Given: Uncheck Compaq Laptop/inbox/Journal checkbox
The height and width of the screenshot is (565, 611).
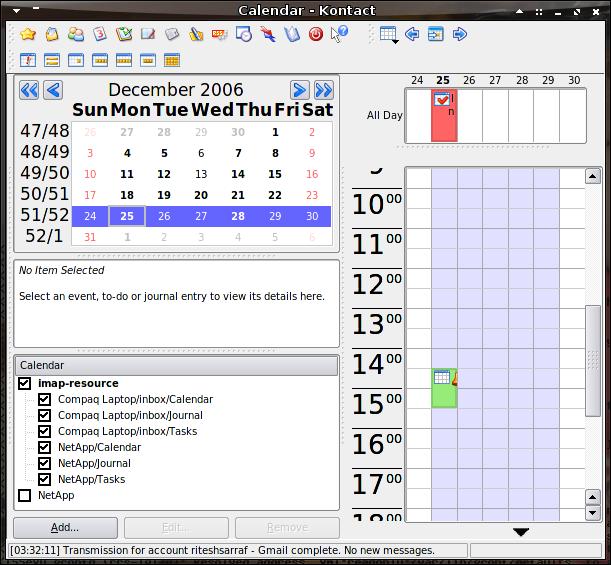Looking at the screenshot, I should 44,415.
